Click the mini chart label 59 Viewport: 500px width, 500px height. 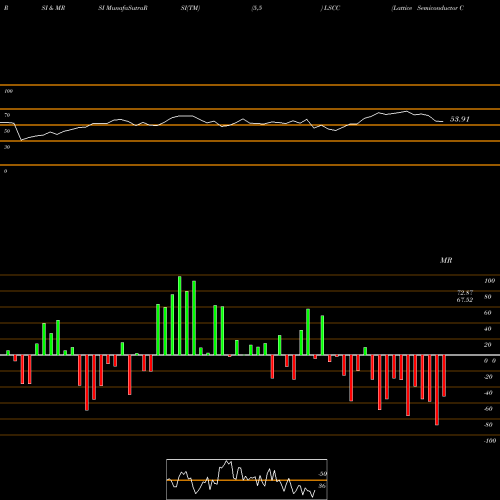coord(323,474)
